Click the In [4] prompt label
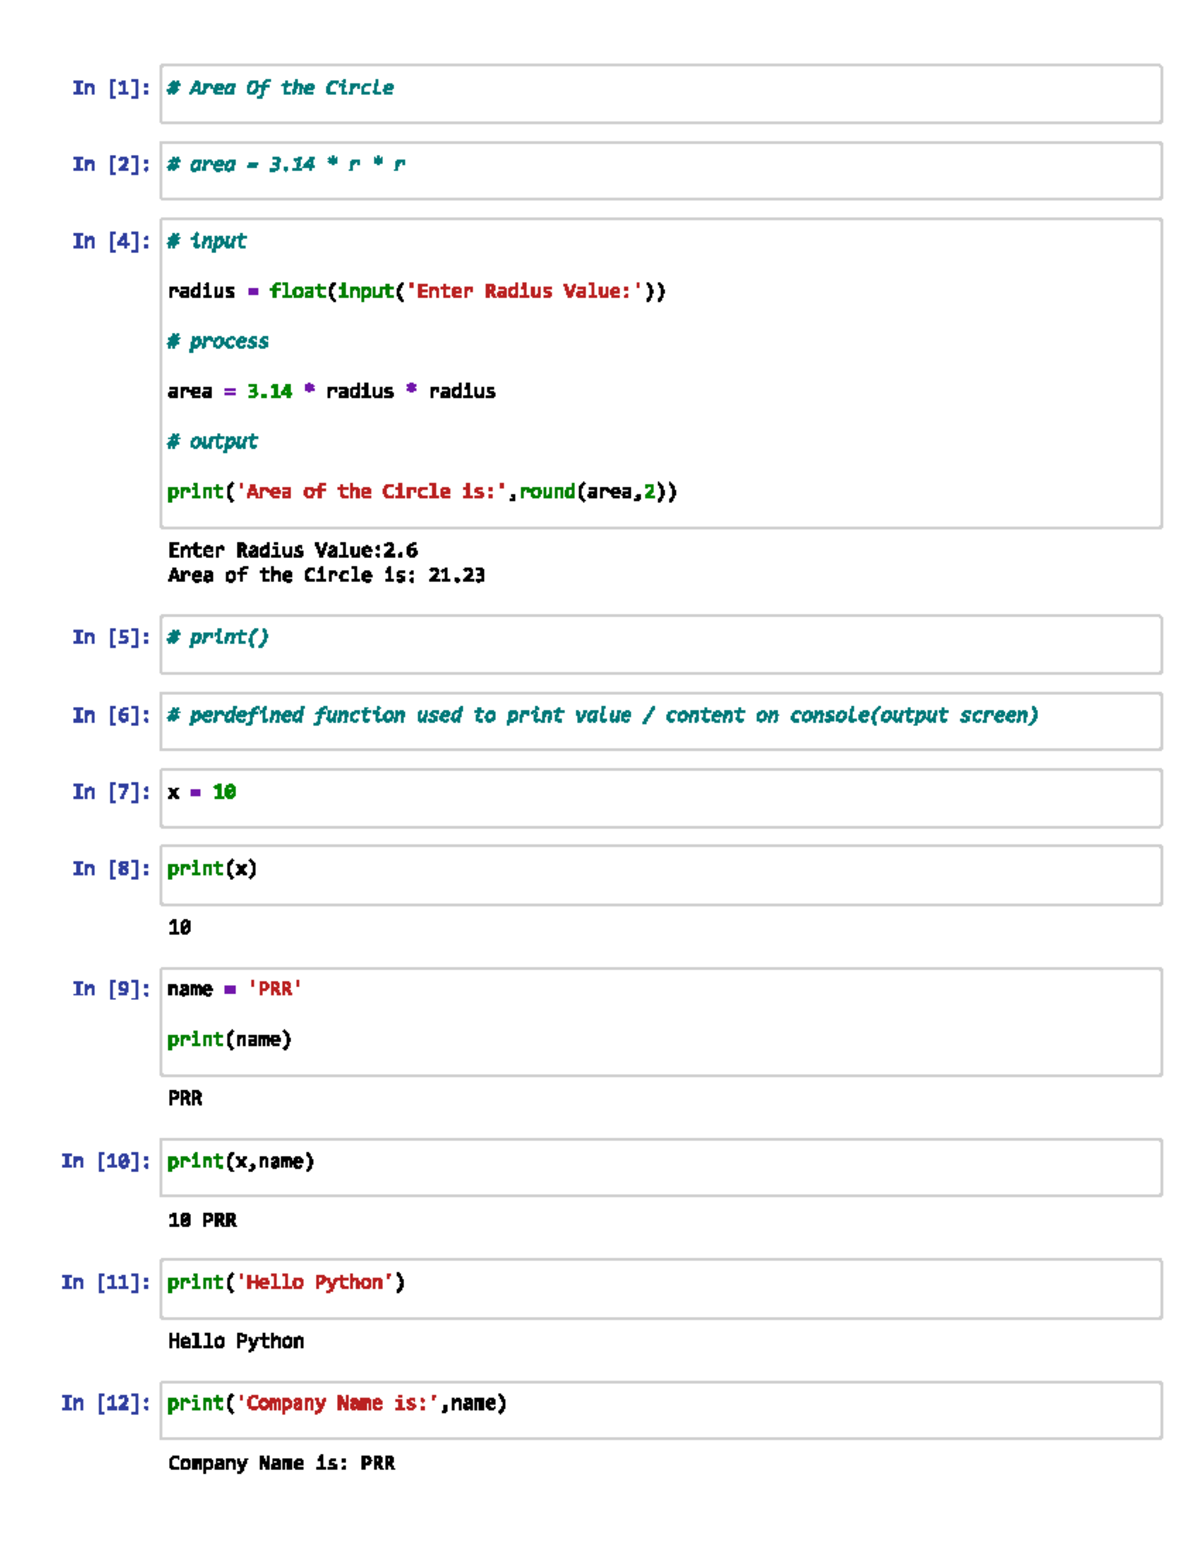Screen dimensions: 1200x1553 (110, 241)
